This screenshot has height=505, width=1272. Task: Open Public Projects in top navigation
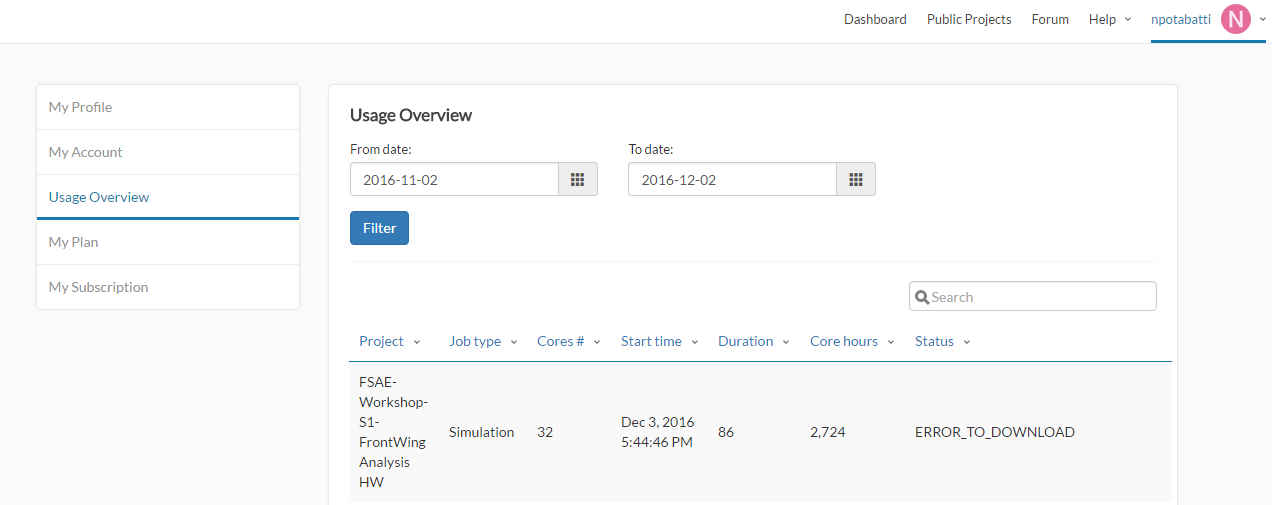pos(969,19)
